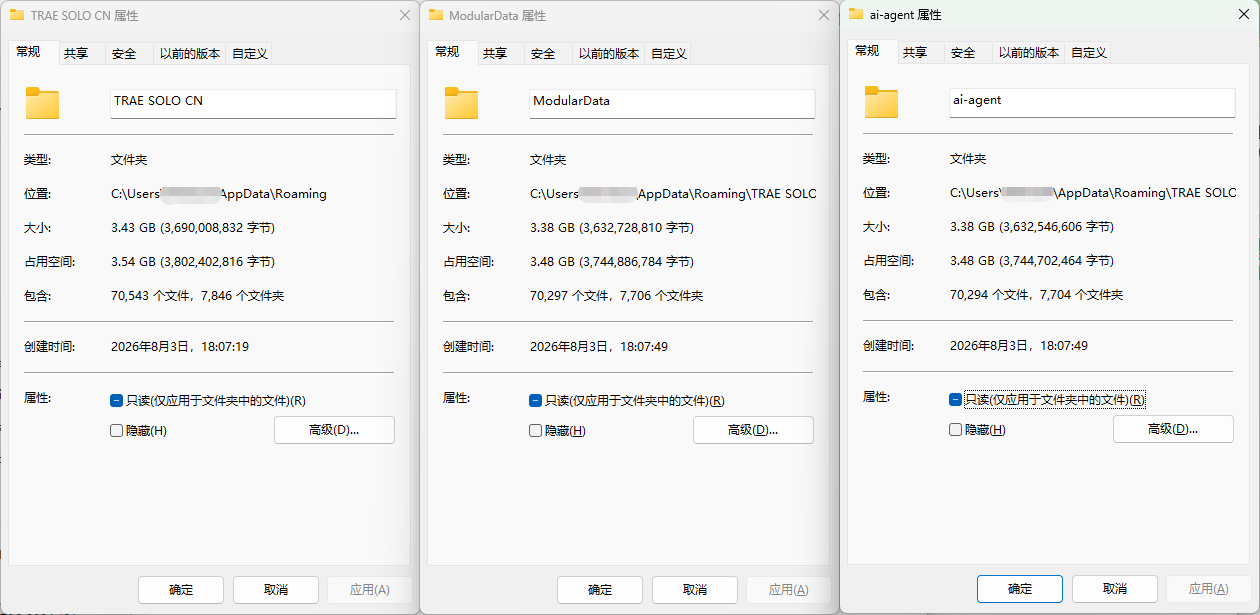Click large folder icon beside TRAE SOLO CN name
1260x615 pixels.
point(43,104)
